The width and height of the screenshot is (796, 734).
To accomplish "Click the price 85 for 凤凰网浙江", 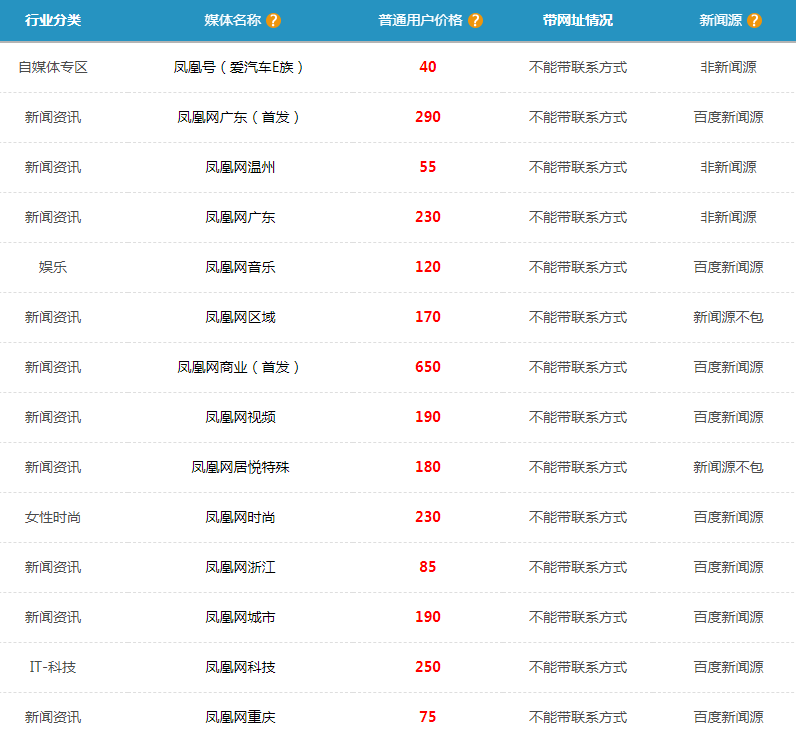I will point(427,567).
